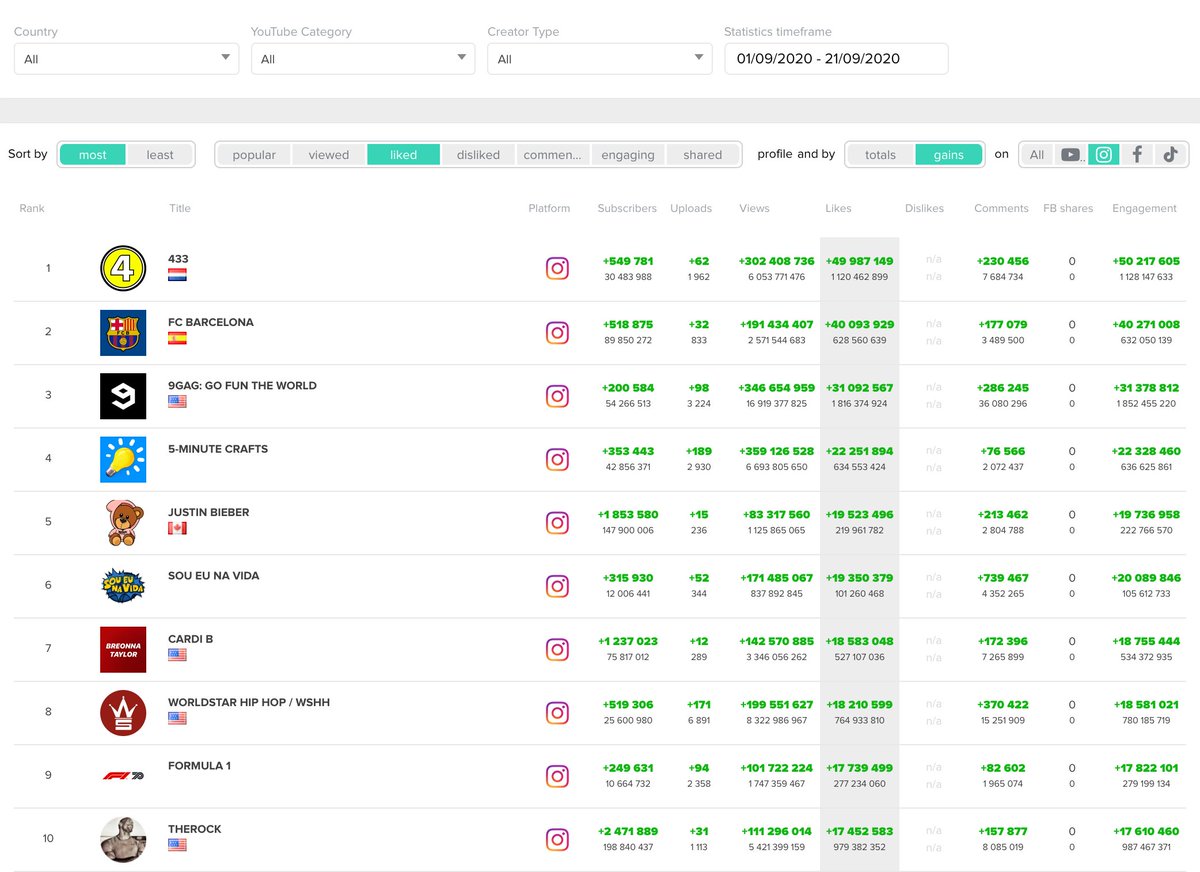Open YouTube Category dropdown
The image size is (1200, 872).
tap(363, 59)
